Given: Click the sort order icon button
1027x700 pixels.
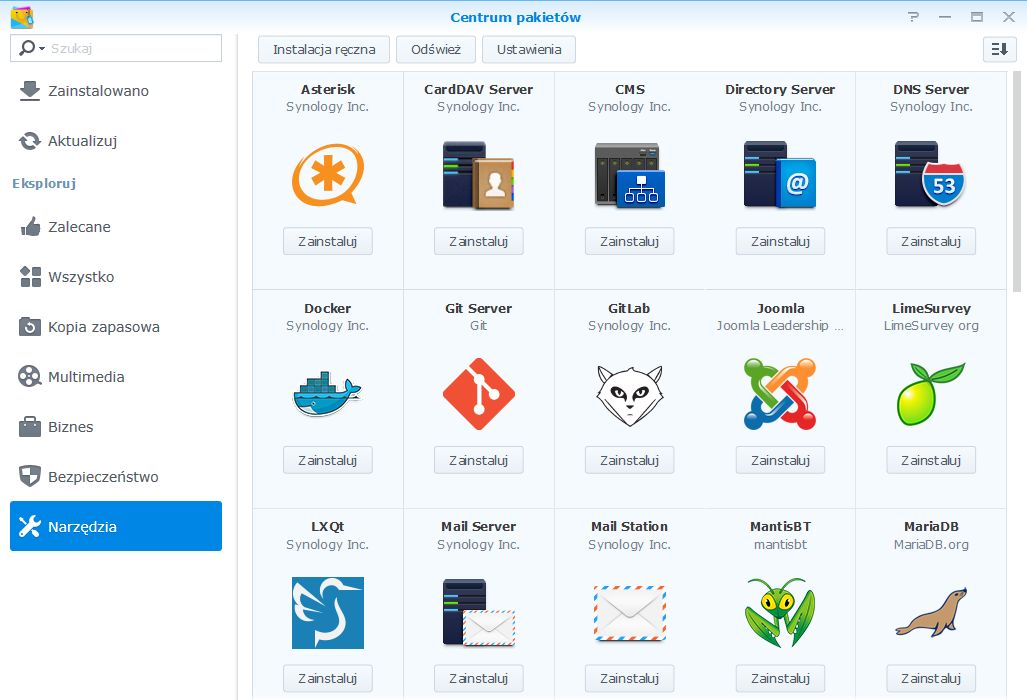Looking at the screenshot, I should (x=999, y=49).
